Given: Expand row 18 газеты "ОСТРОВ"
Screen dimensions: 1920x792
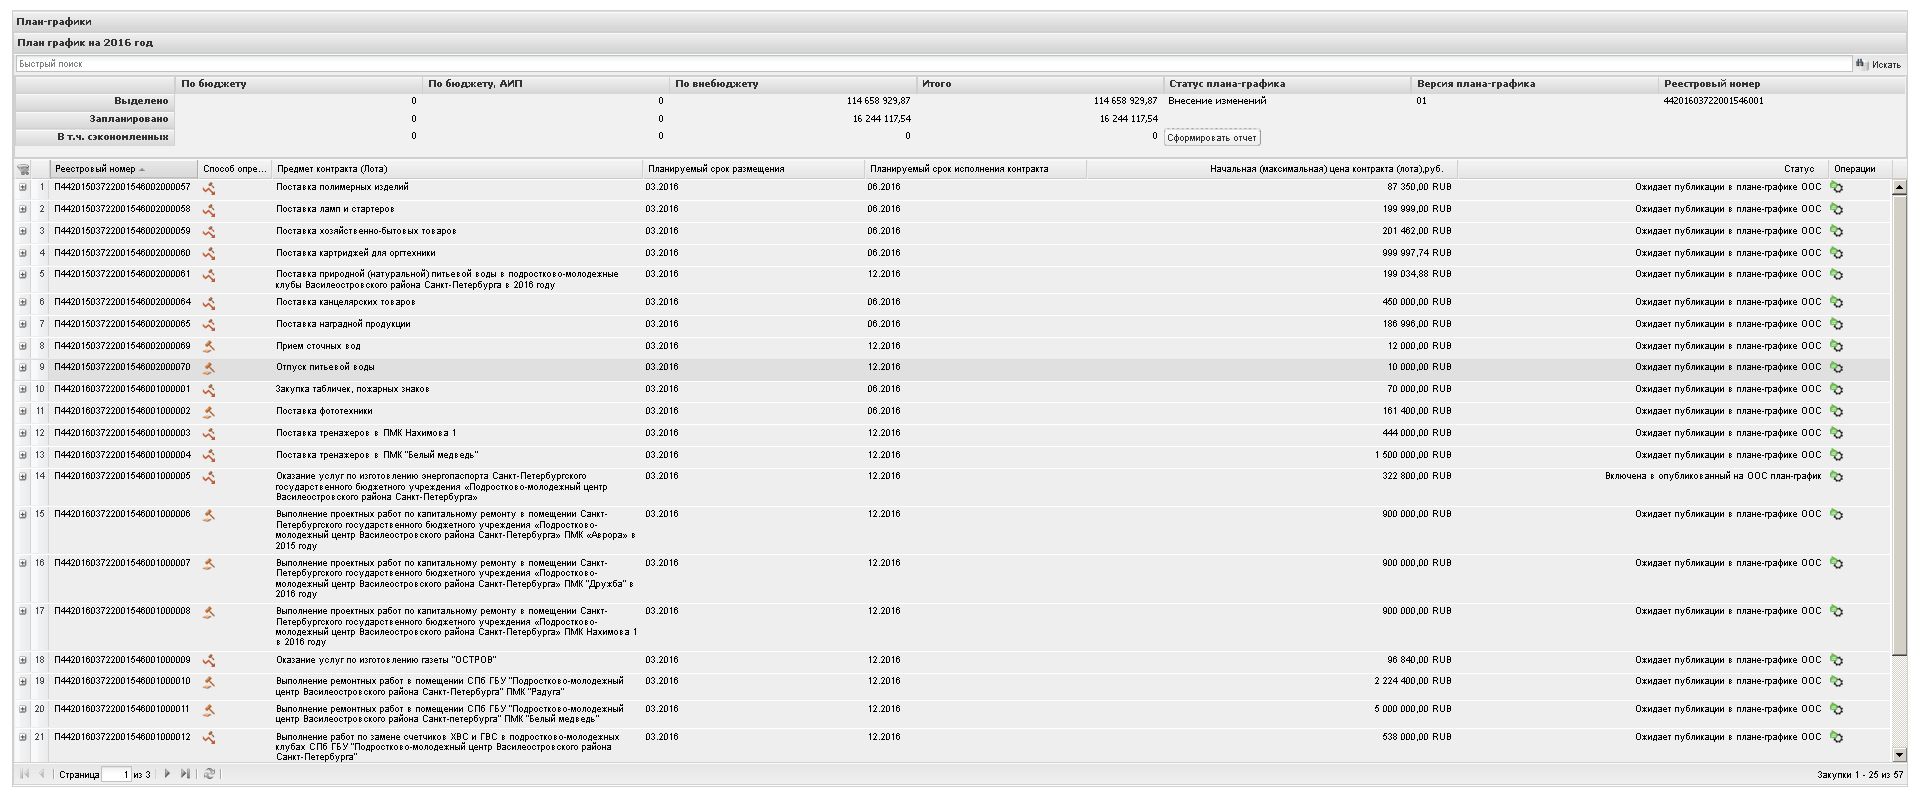Looking at the screenshot, I should (x=23, y=660).
